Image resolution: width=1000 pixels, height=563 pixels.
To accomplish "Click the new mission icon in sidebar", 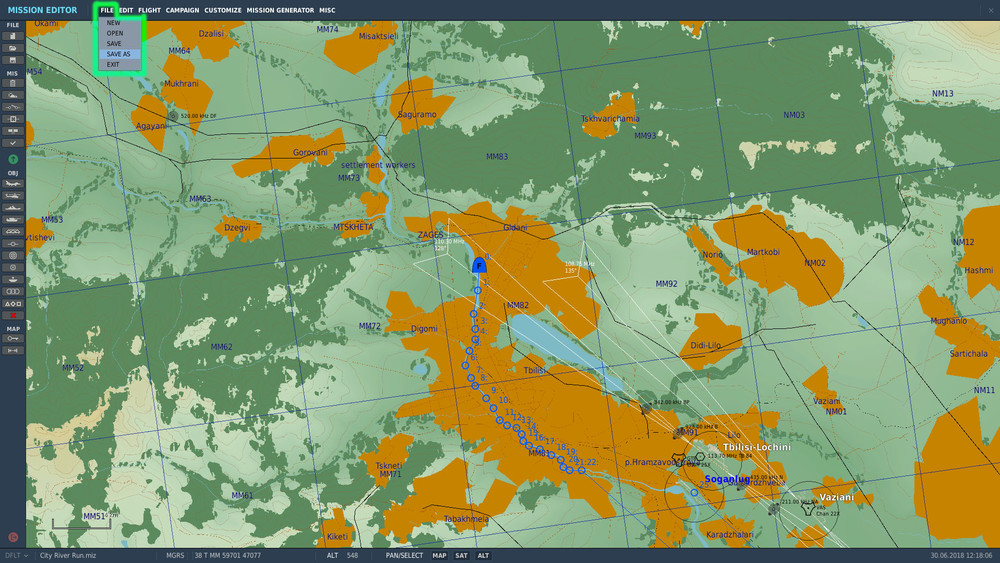I will tap(13, 36).
